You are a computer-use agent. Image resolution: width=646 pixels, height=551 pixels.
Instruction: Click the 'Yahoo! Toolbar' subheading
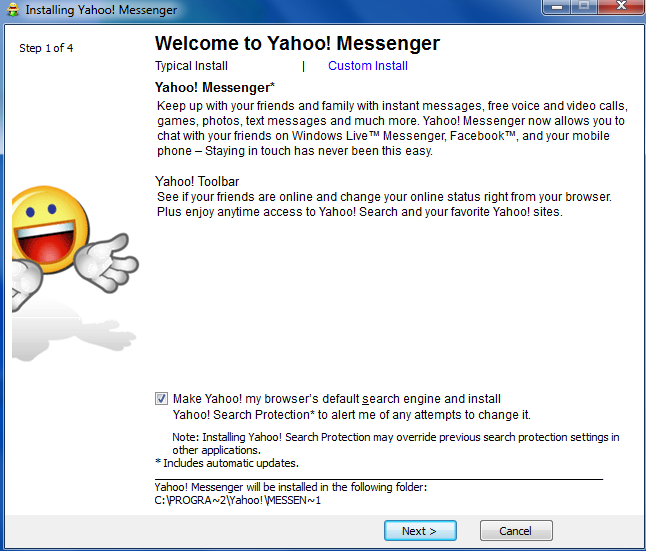tap(197, 182)
